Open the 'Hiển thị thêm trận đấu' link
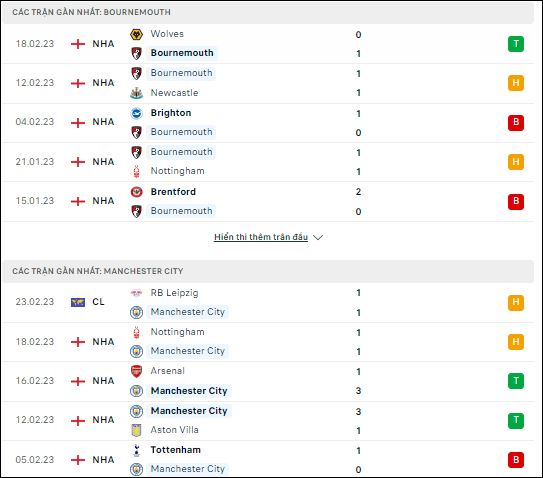Image resolution: width=543 pixels, height=478 pixels. 261,237
